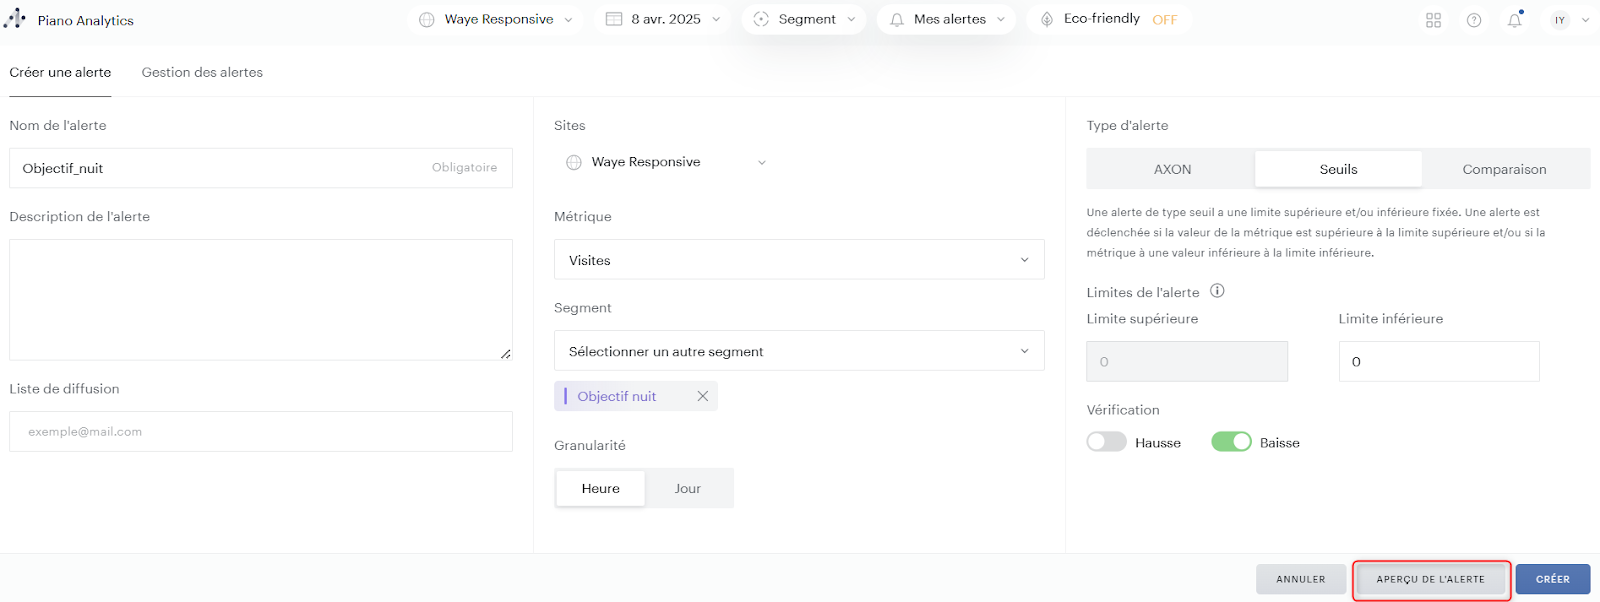The image size is (1600, 602).
Task: Select Jour granularity
Action: tap(687, 488)
